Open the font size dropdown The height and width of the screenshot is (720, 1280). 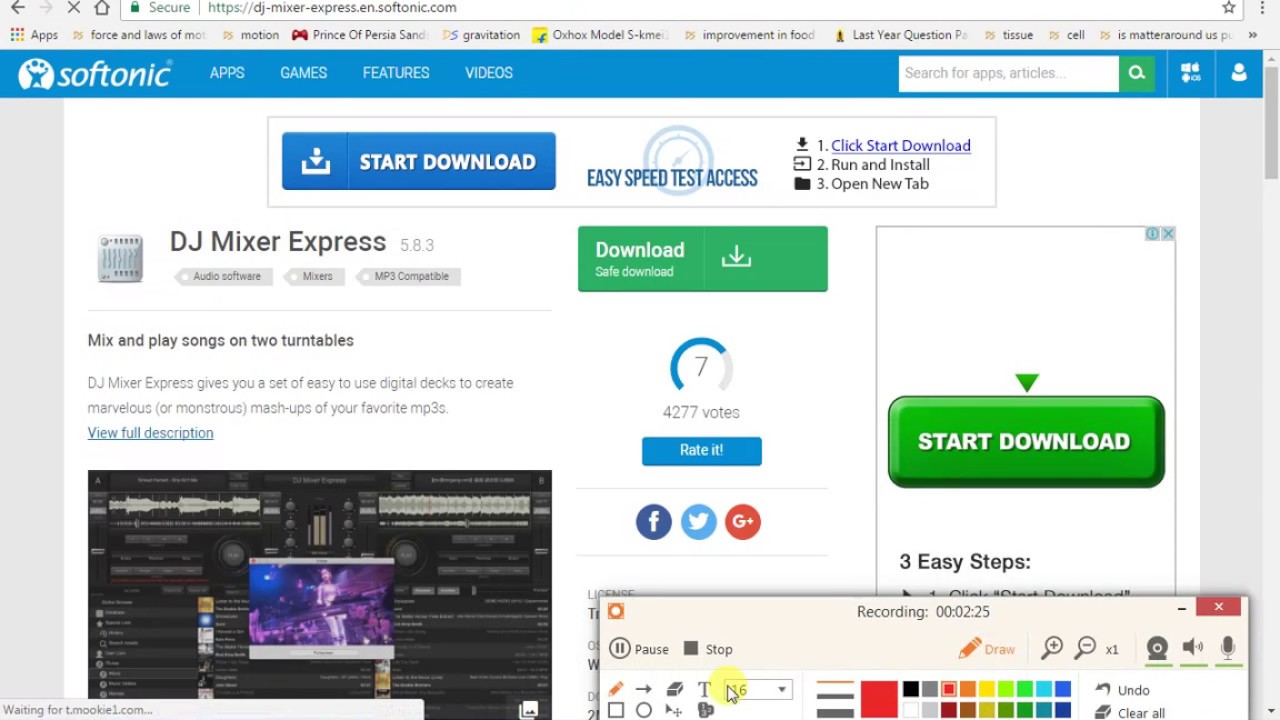[782, 690]
